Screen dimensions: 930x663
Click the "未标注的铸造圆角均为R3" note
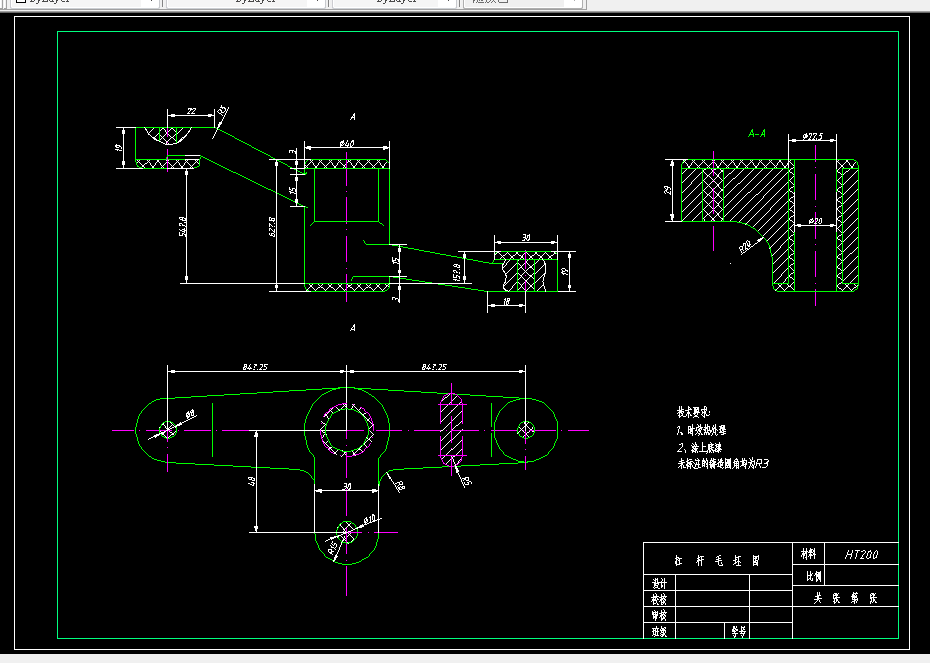click(x=723, y=464)
